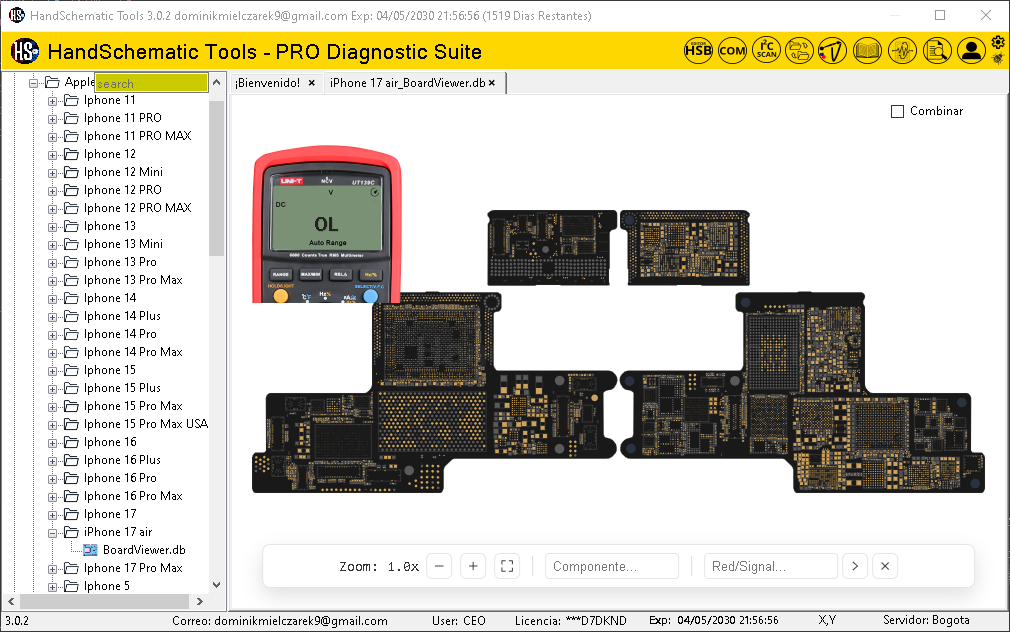The width and height of the screenshot is (1010, 632).
Task: Close the iPhone 17 air_BoardViewer.db tab
Action: coord(492,82)
